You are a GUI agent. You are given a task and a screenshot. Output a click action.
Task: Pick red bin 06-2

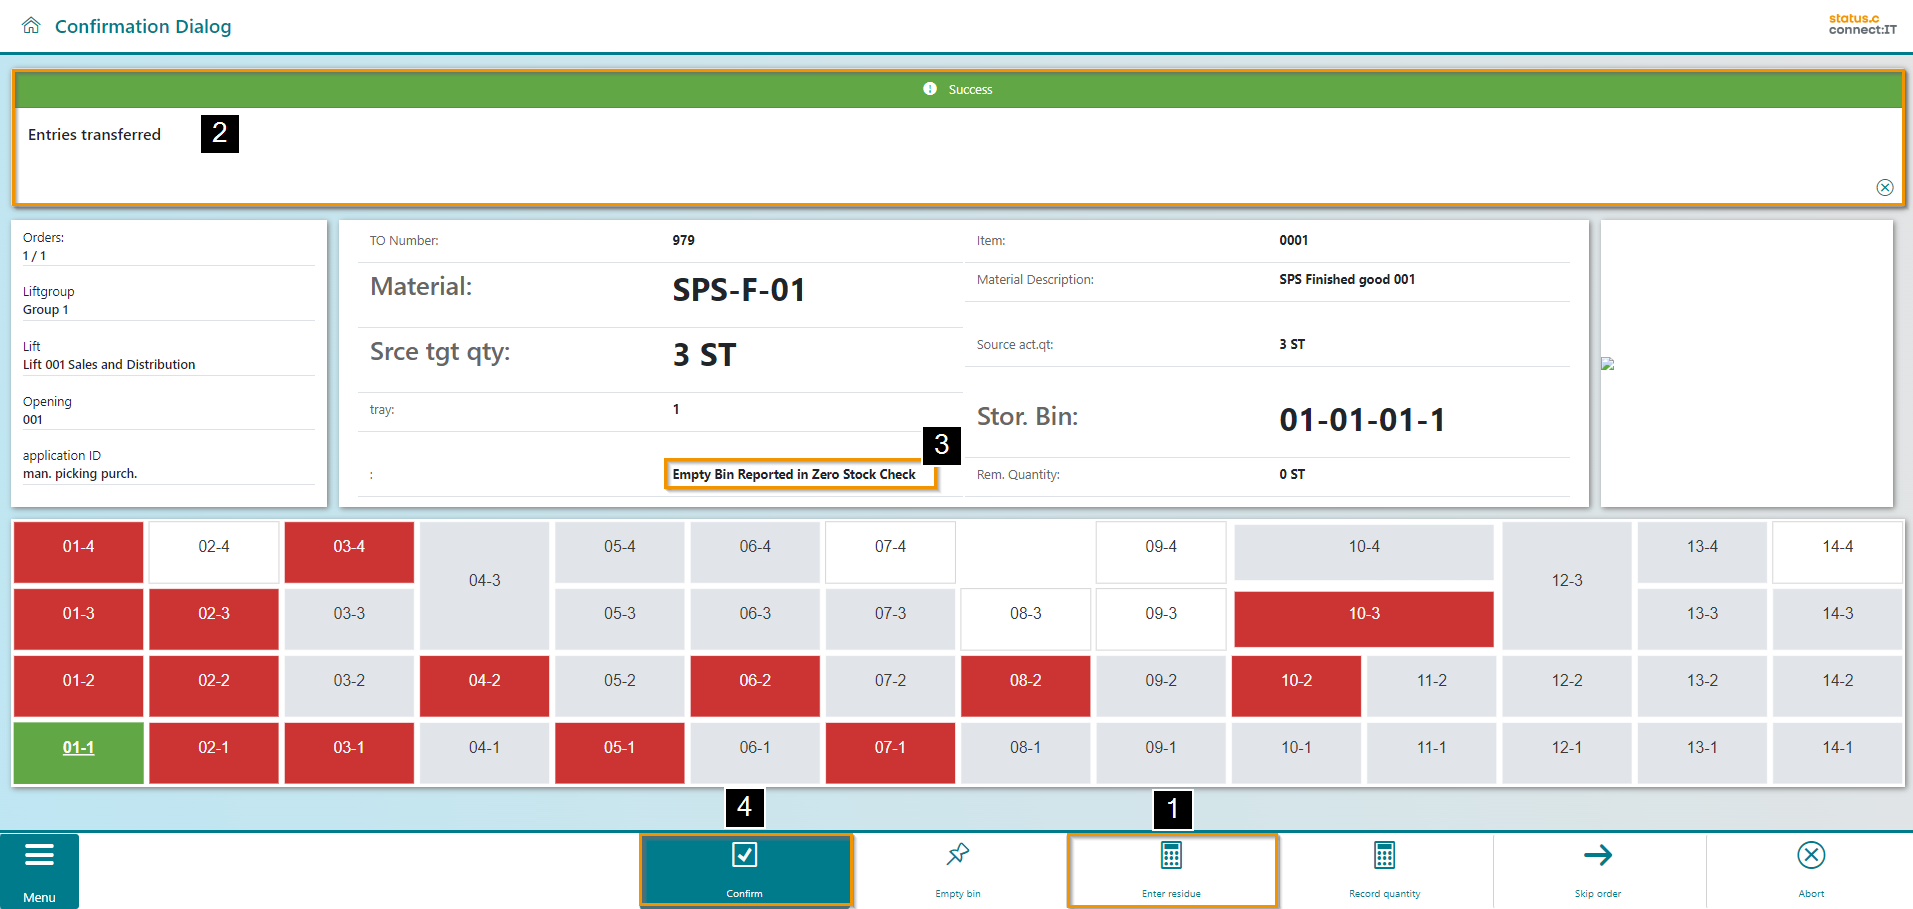(x=754, y=681)
